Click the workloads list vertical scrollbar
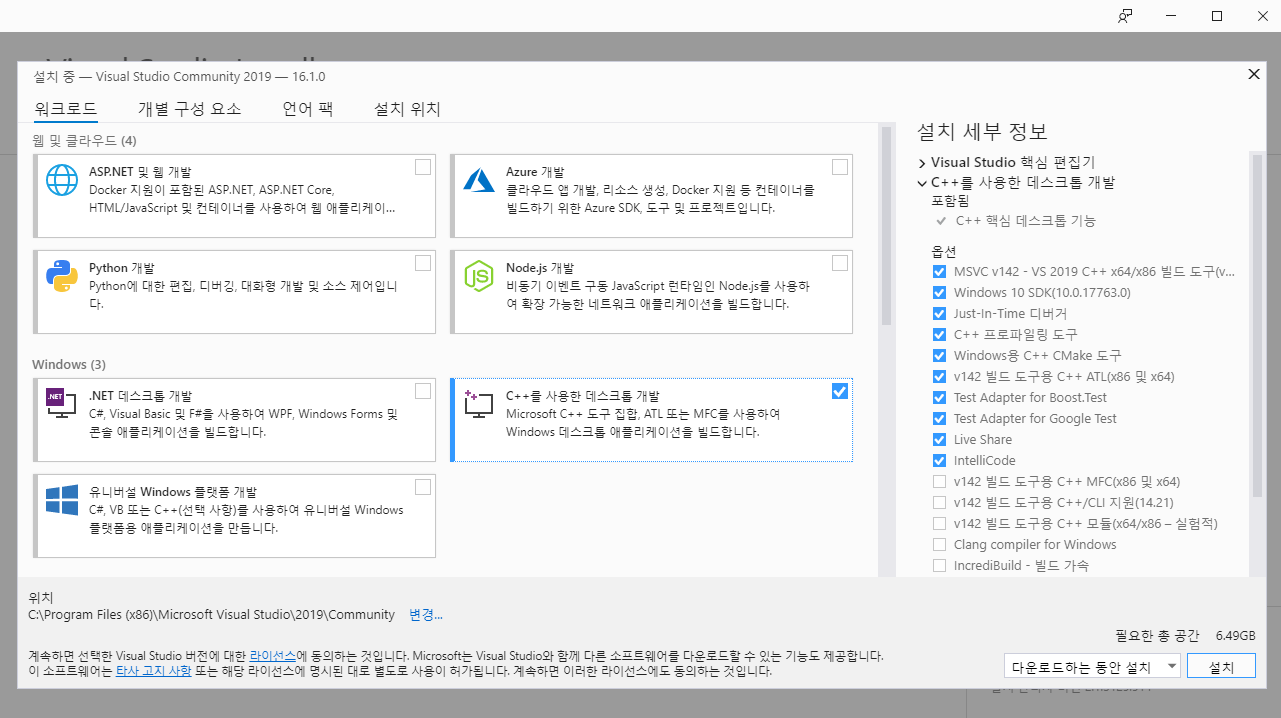 point(886,226)
